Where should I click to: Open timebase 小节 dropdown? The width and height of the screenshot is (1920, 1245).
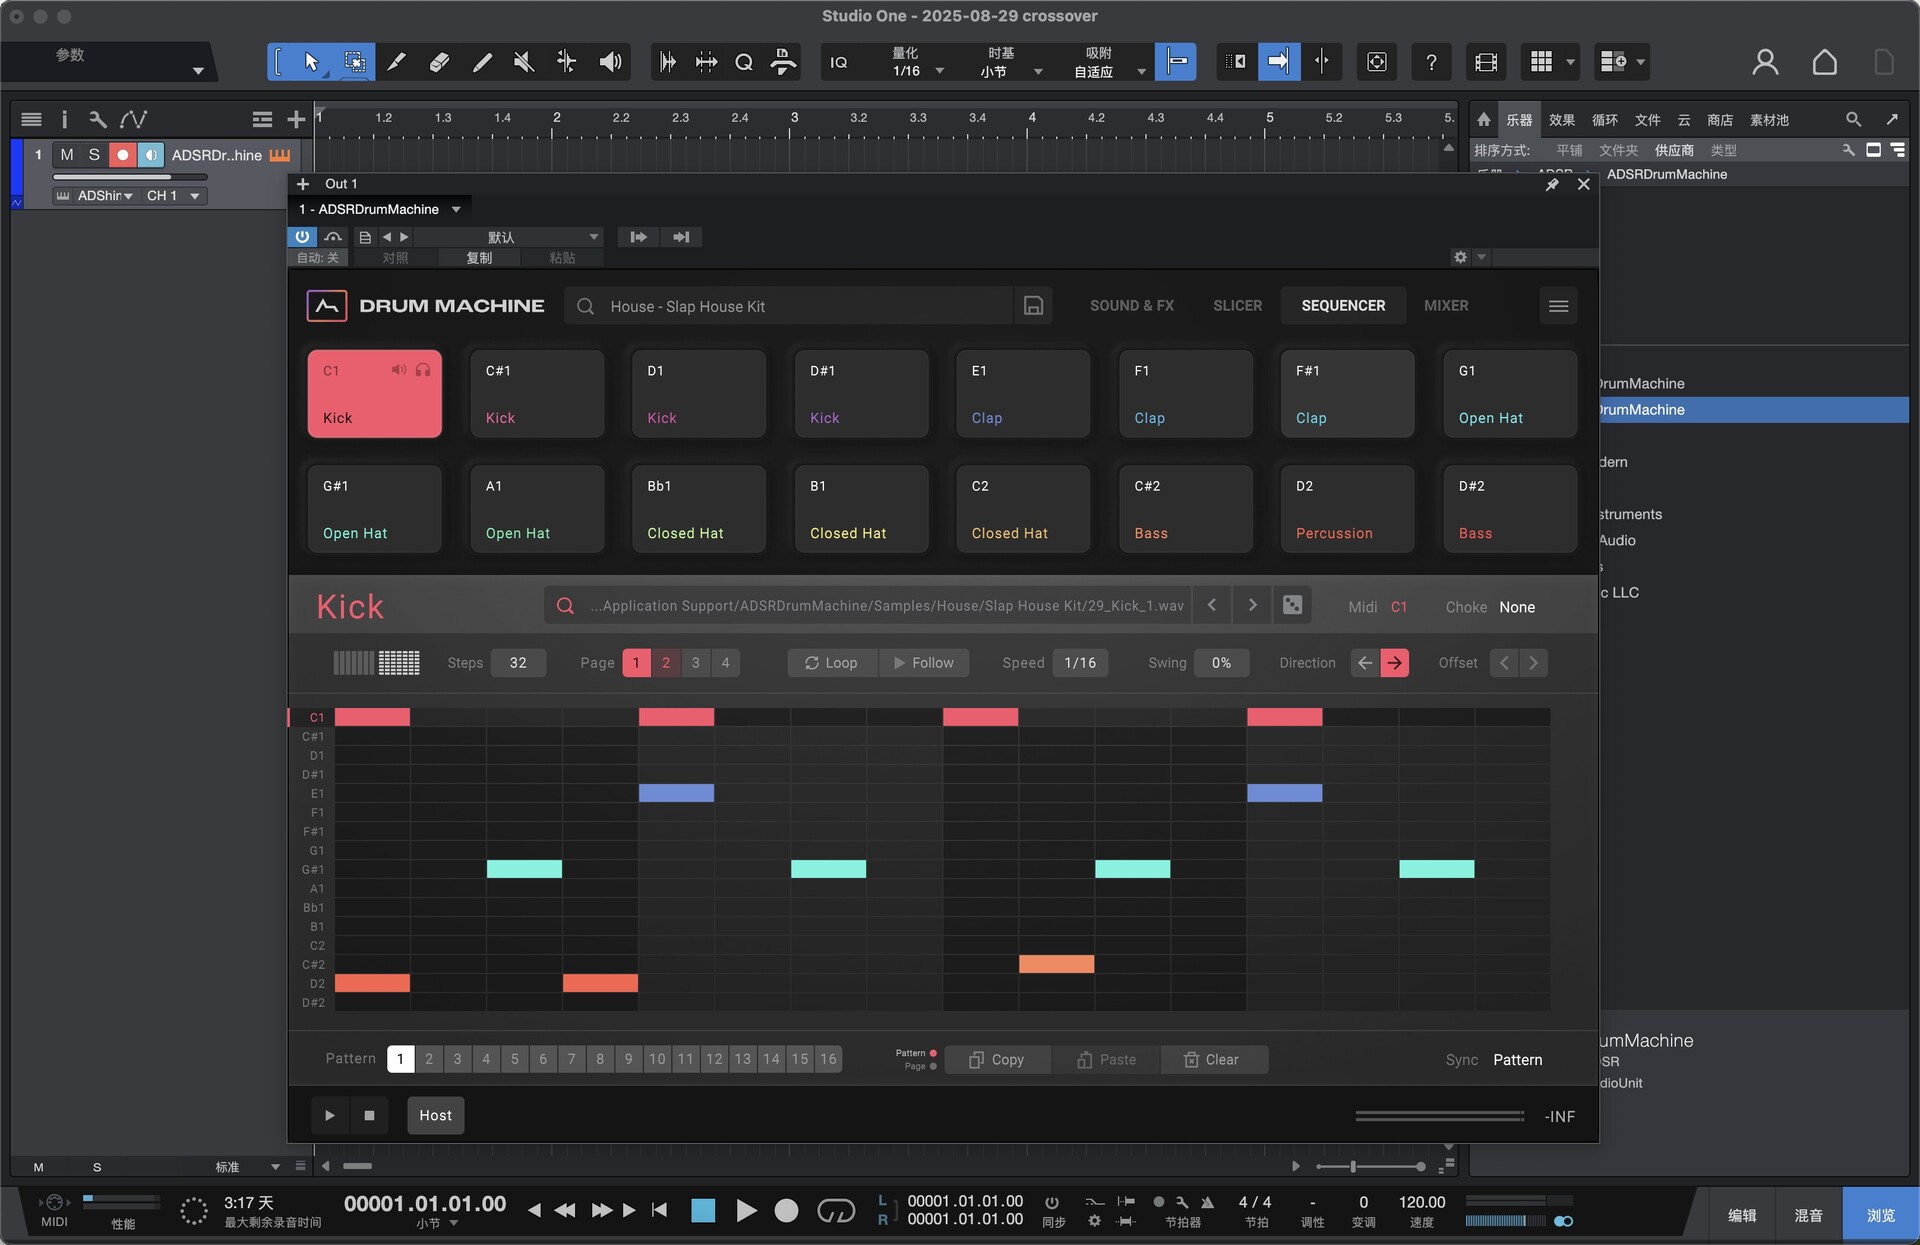(1010, 71)
